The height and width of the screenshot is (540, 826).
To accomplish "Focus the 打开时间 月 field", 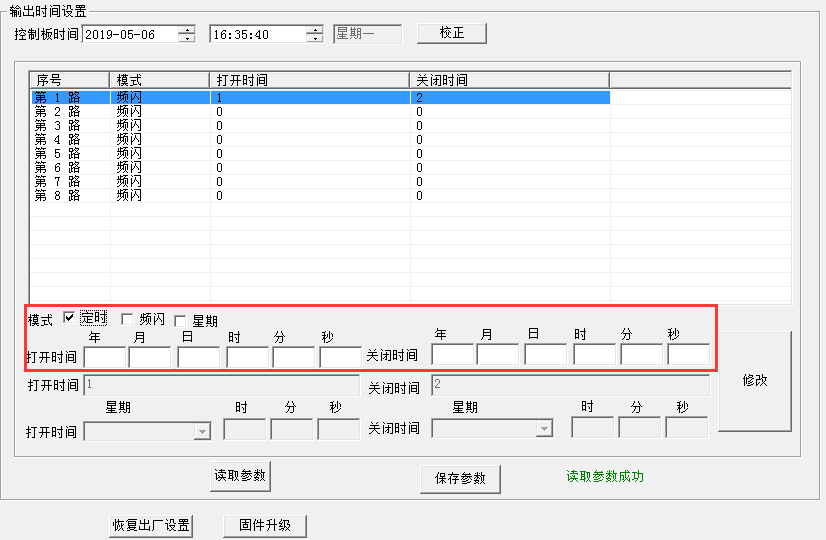I will point(150,358).
